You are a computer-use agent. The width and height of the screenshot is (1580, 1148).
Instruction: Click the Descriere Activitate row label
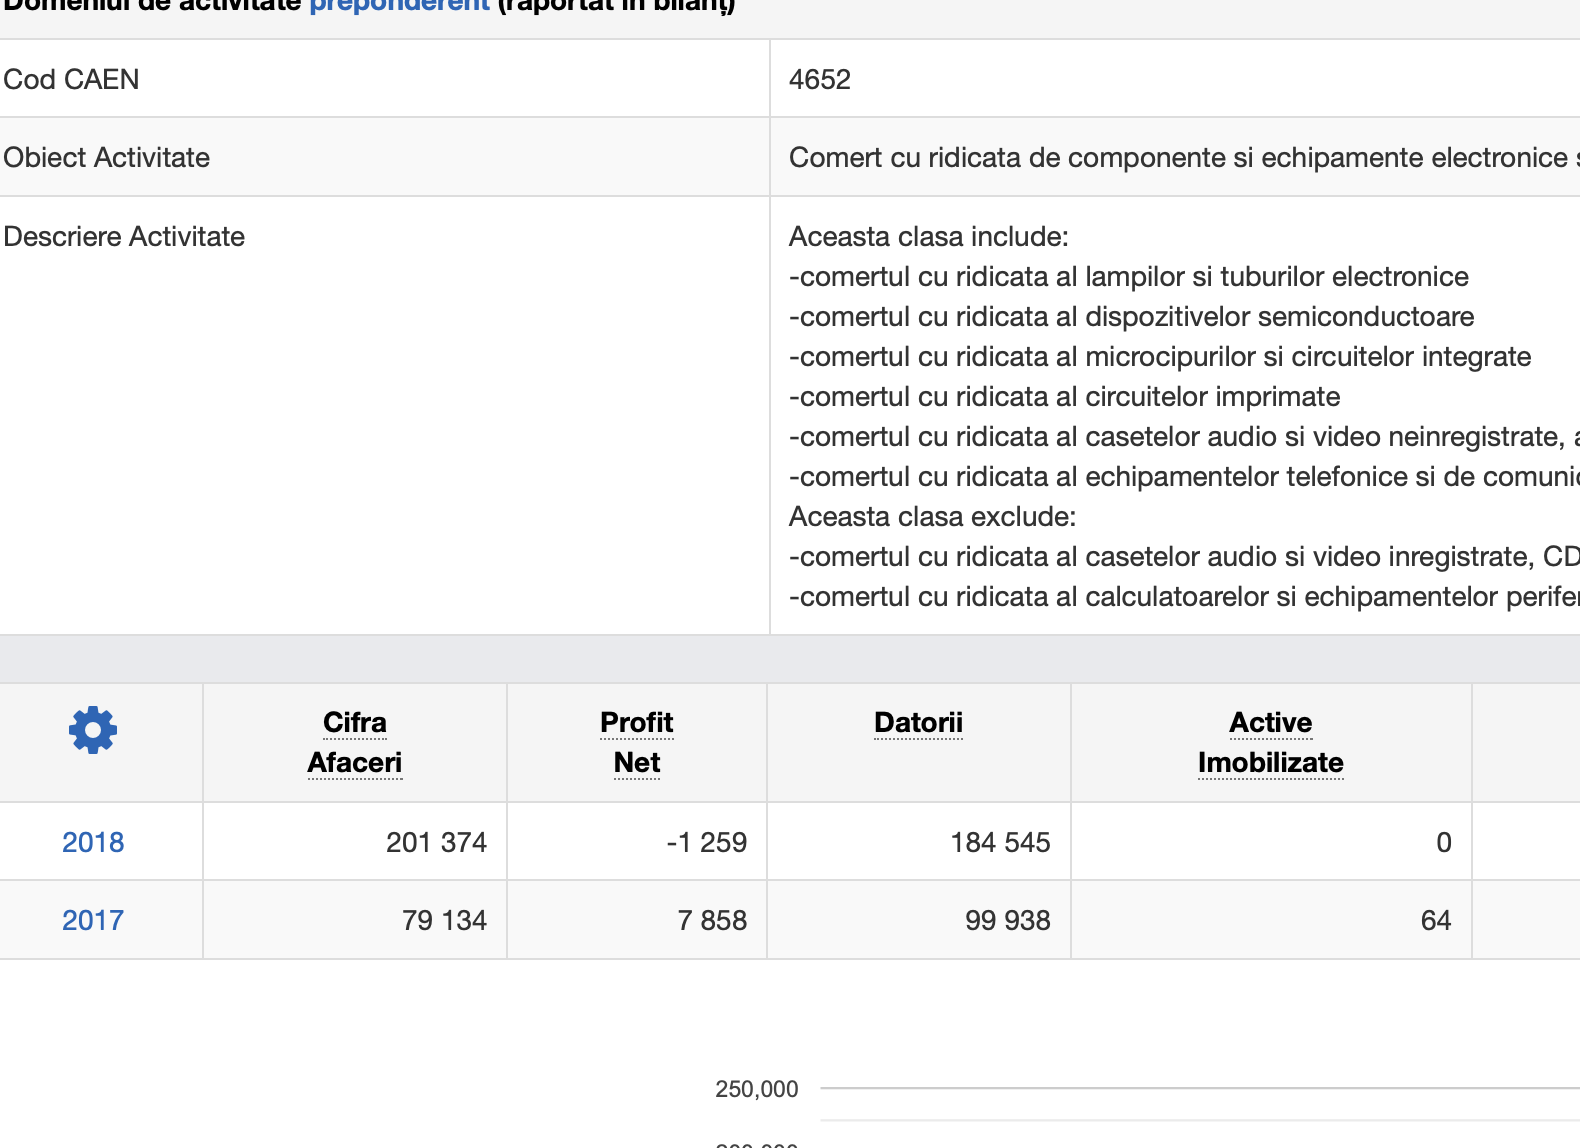(124, 237)
